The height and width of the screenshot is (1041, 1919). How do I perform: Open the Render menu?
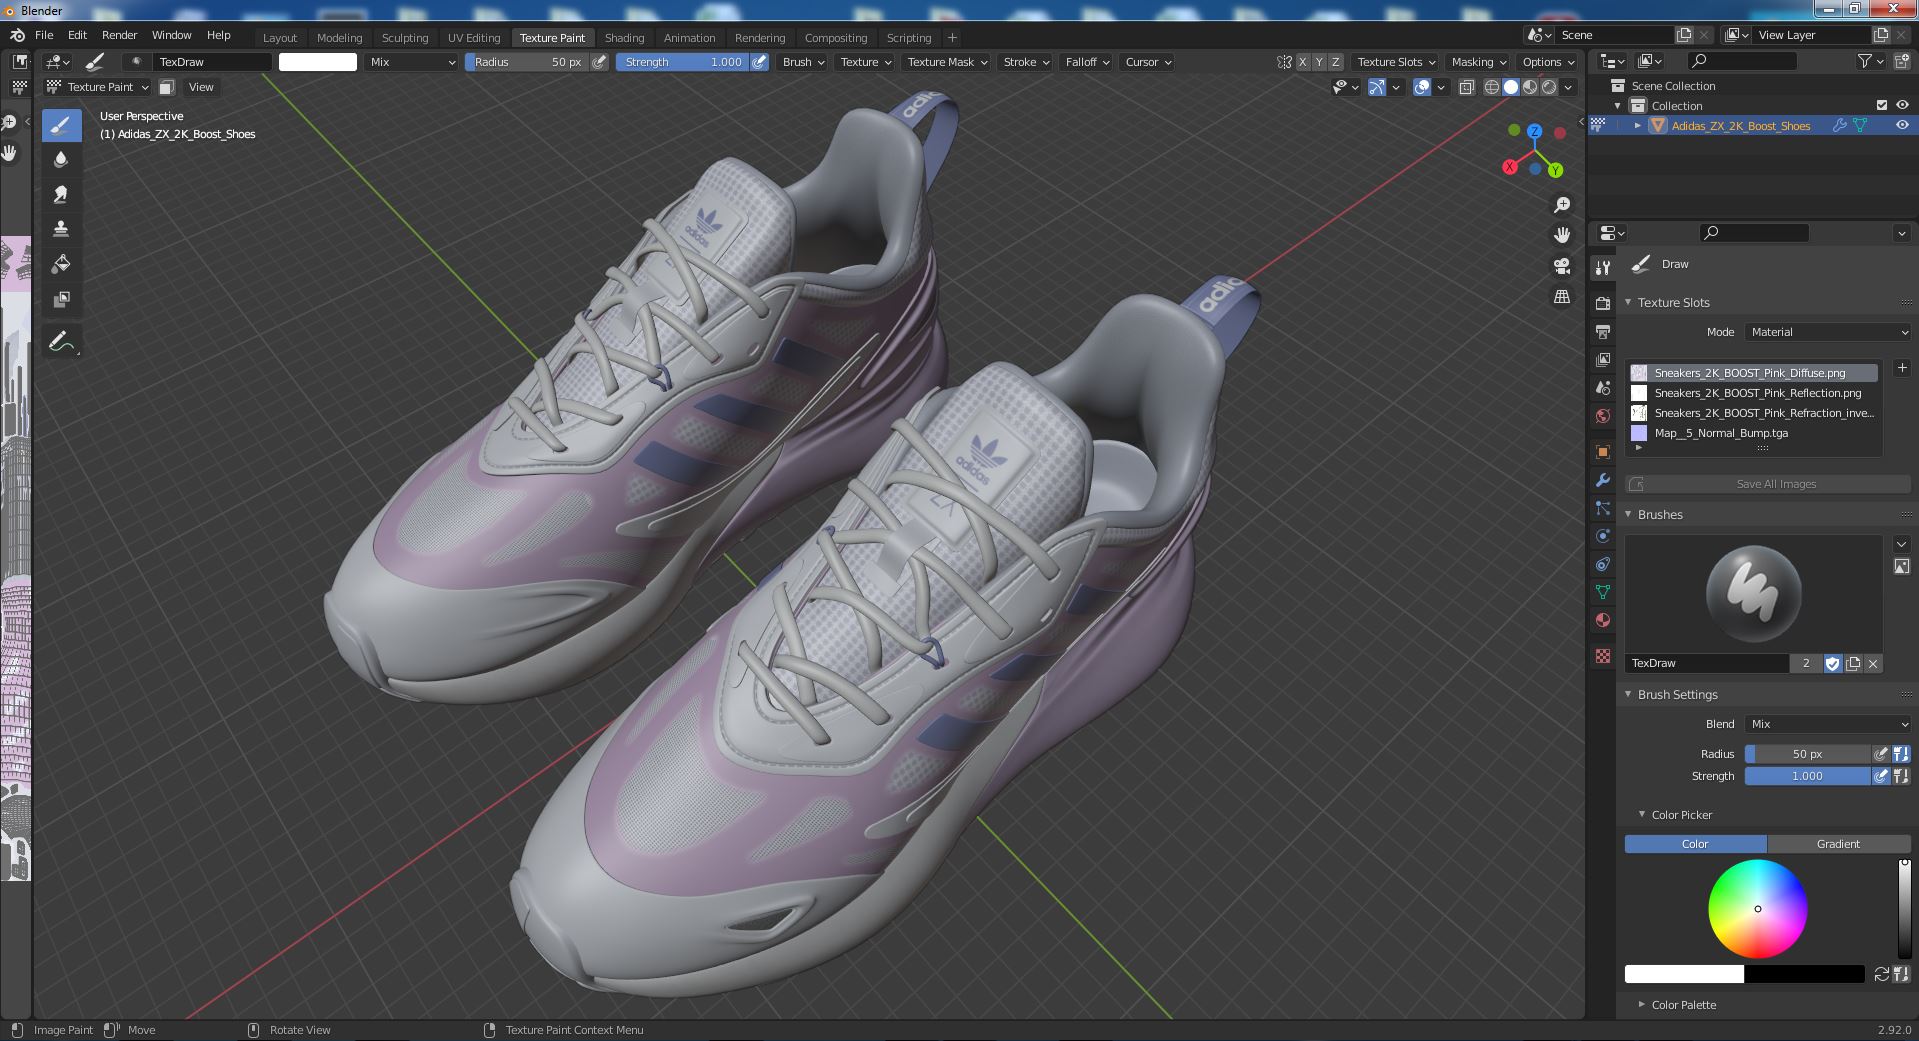[x=119, y=35]
